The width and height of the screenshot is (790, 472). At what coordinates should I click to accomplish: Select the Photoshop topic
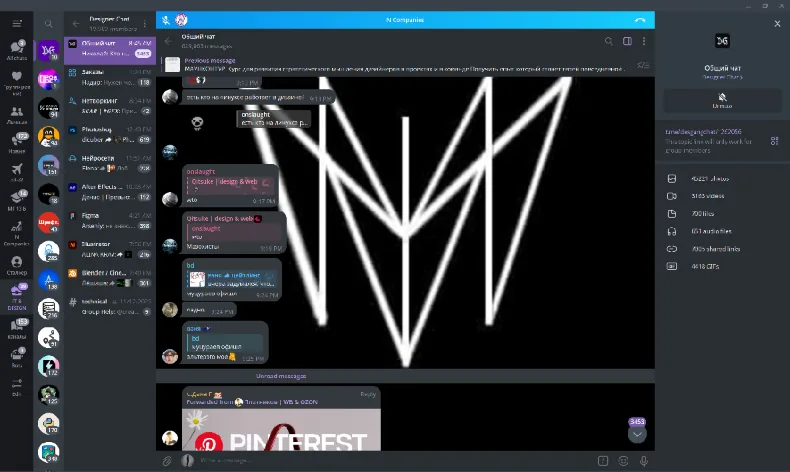point(110,134)
